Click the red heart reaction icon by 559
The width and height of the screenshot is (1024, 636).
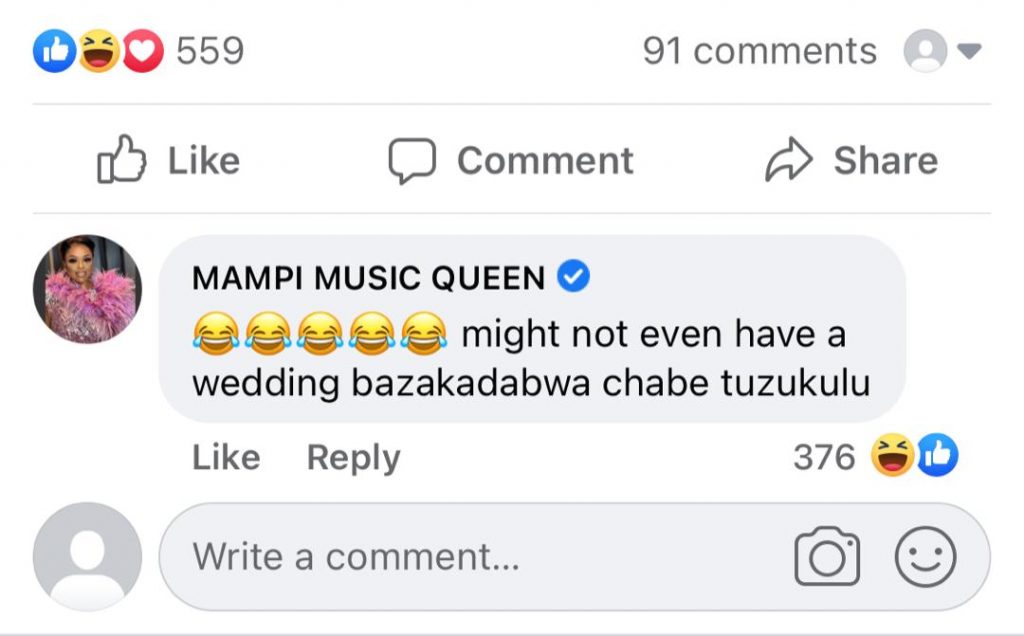(x=142, y=52)
